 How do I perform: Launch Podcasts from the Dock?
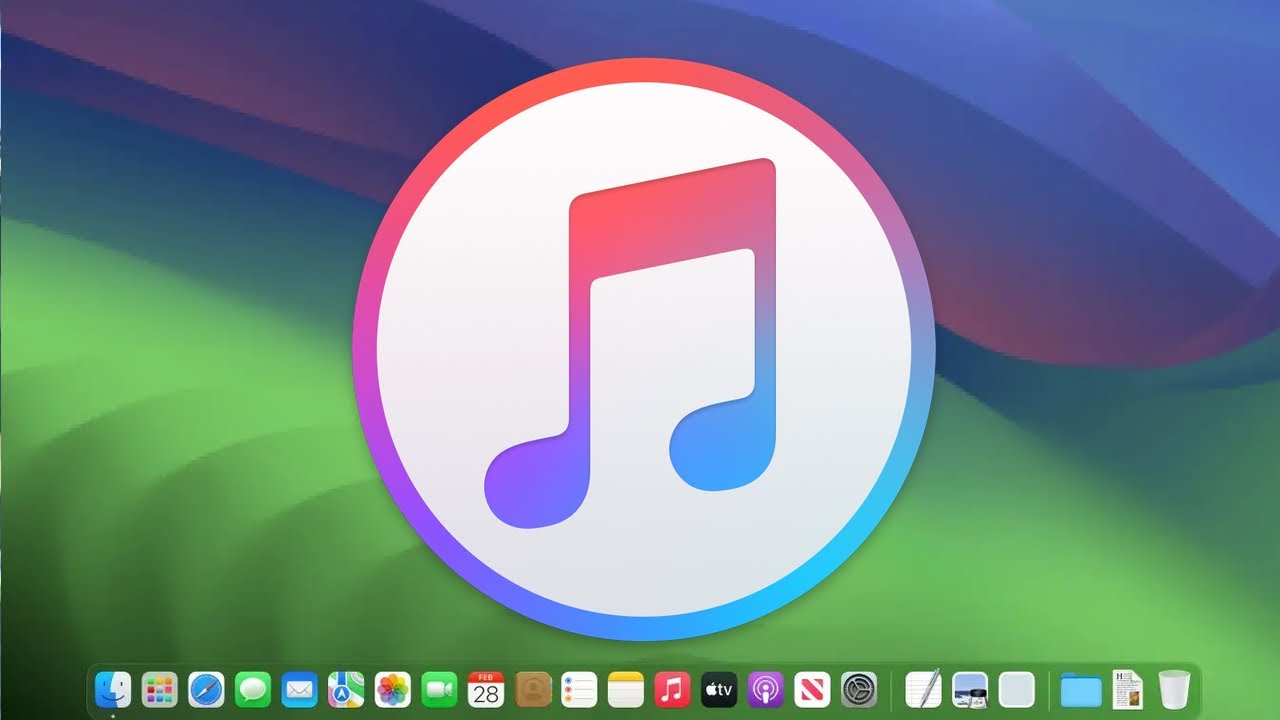coord(766,689)
